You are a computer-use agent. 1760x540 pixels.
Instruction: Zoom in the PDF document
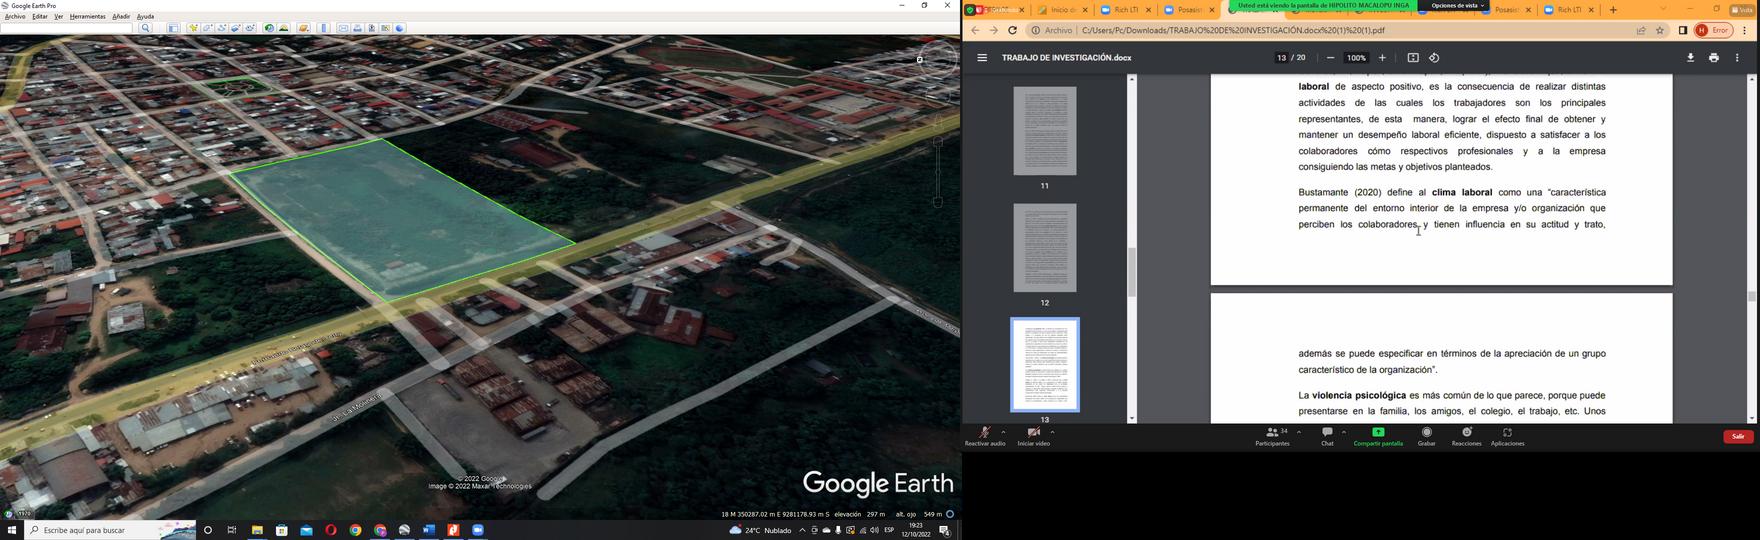tap(1382, 58)
